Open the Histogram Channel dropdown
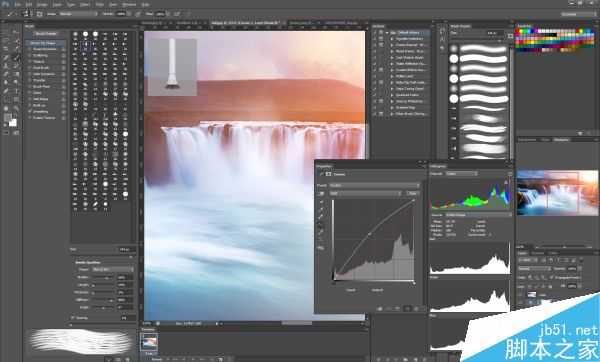600x362 pixels. click(x=462, y=174)
